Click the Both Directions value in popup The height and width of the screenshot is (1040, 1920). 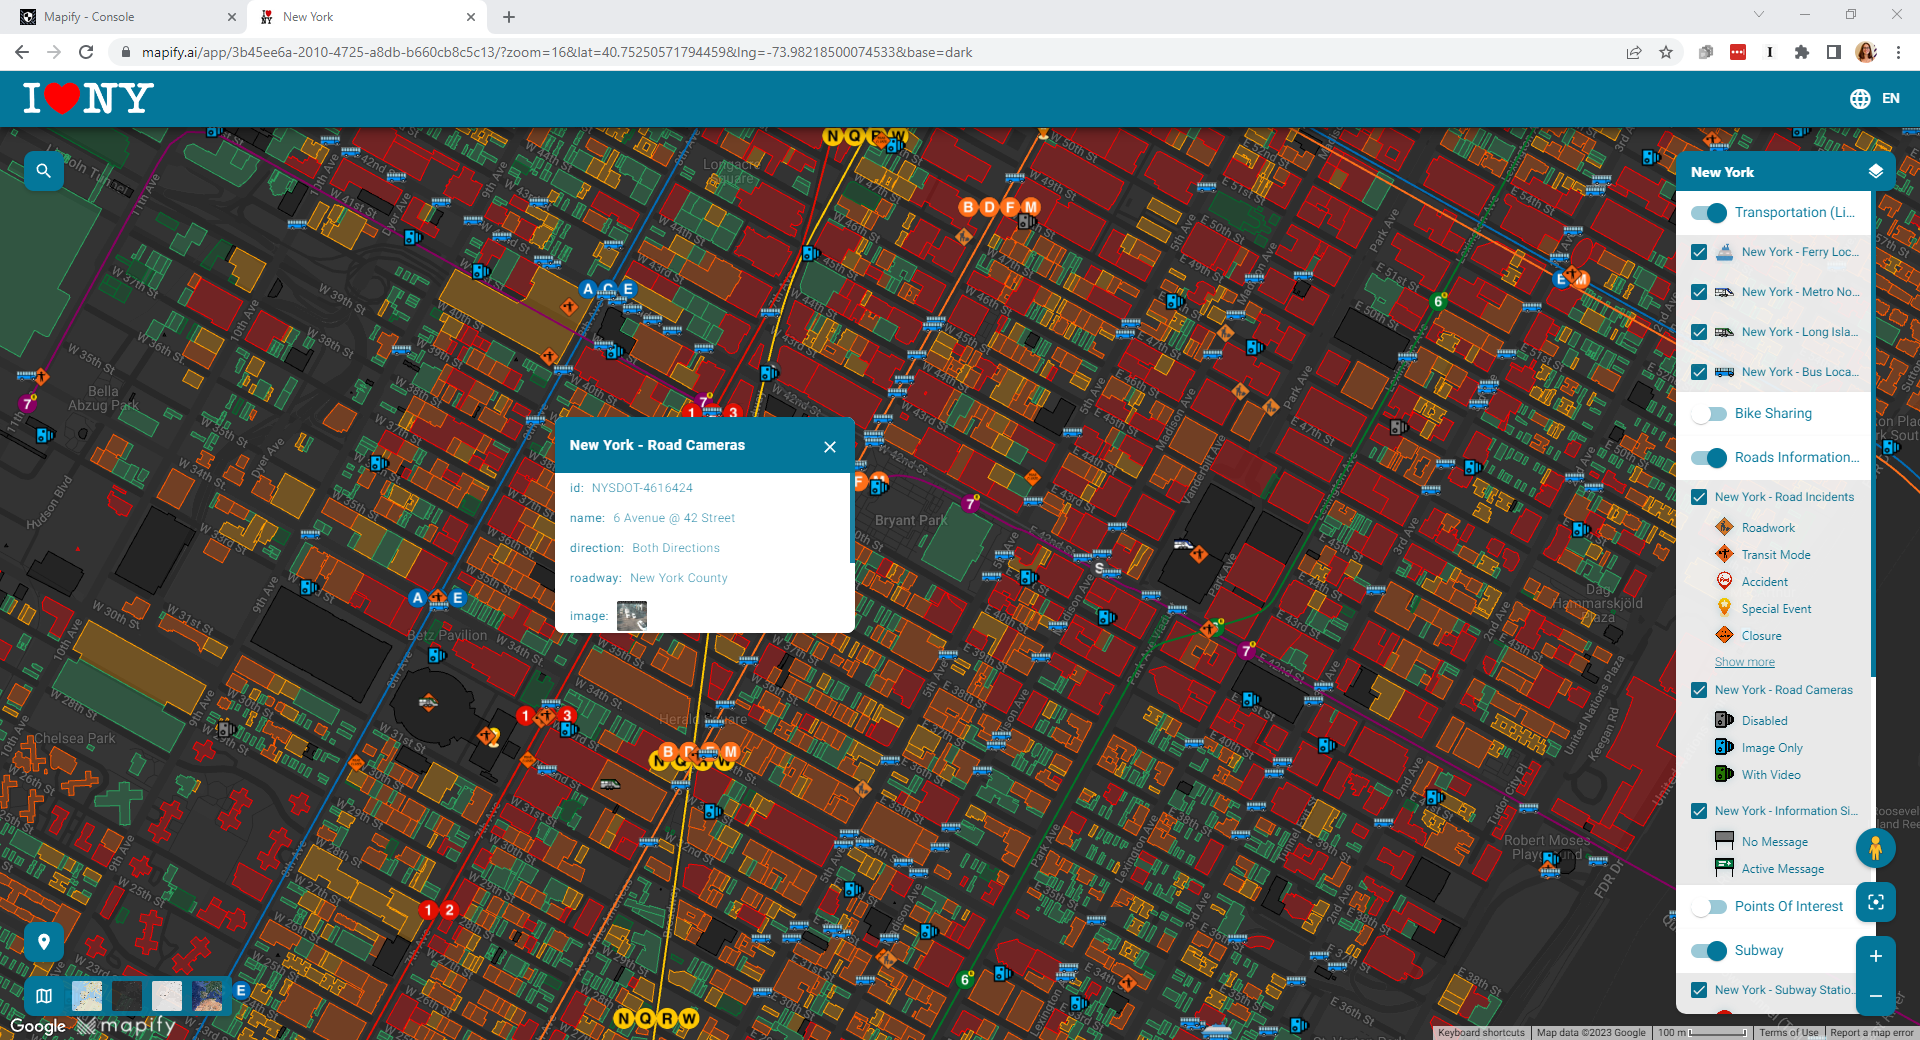point(676,548)
